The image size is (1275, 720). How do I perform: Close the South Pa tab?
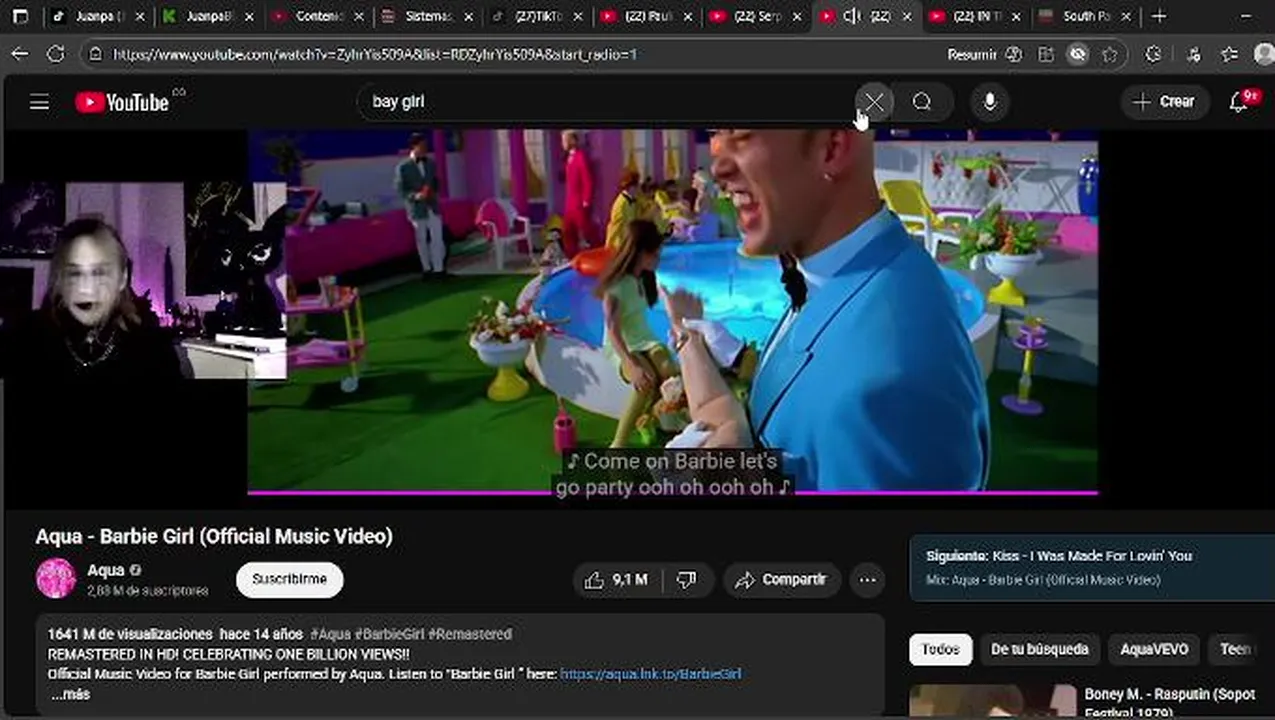point(1125,17)
